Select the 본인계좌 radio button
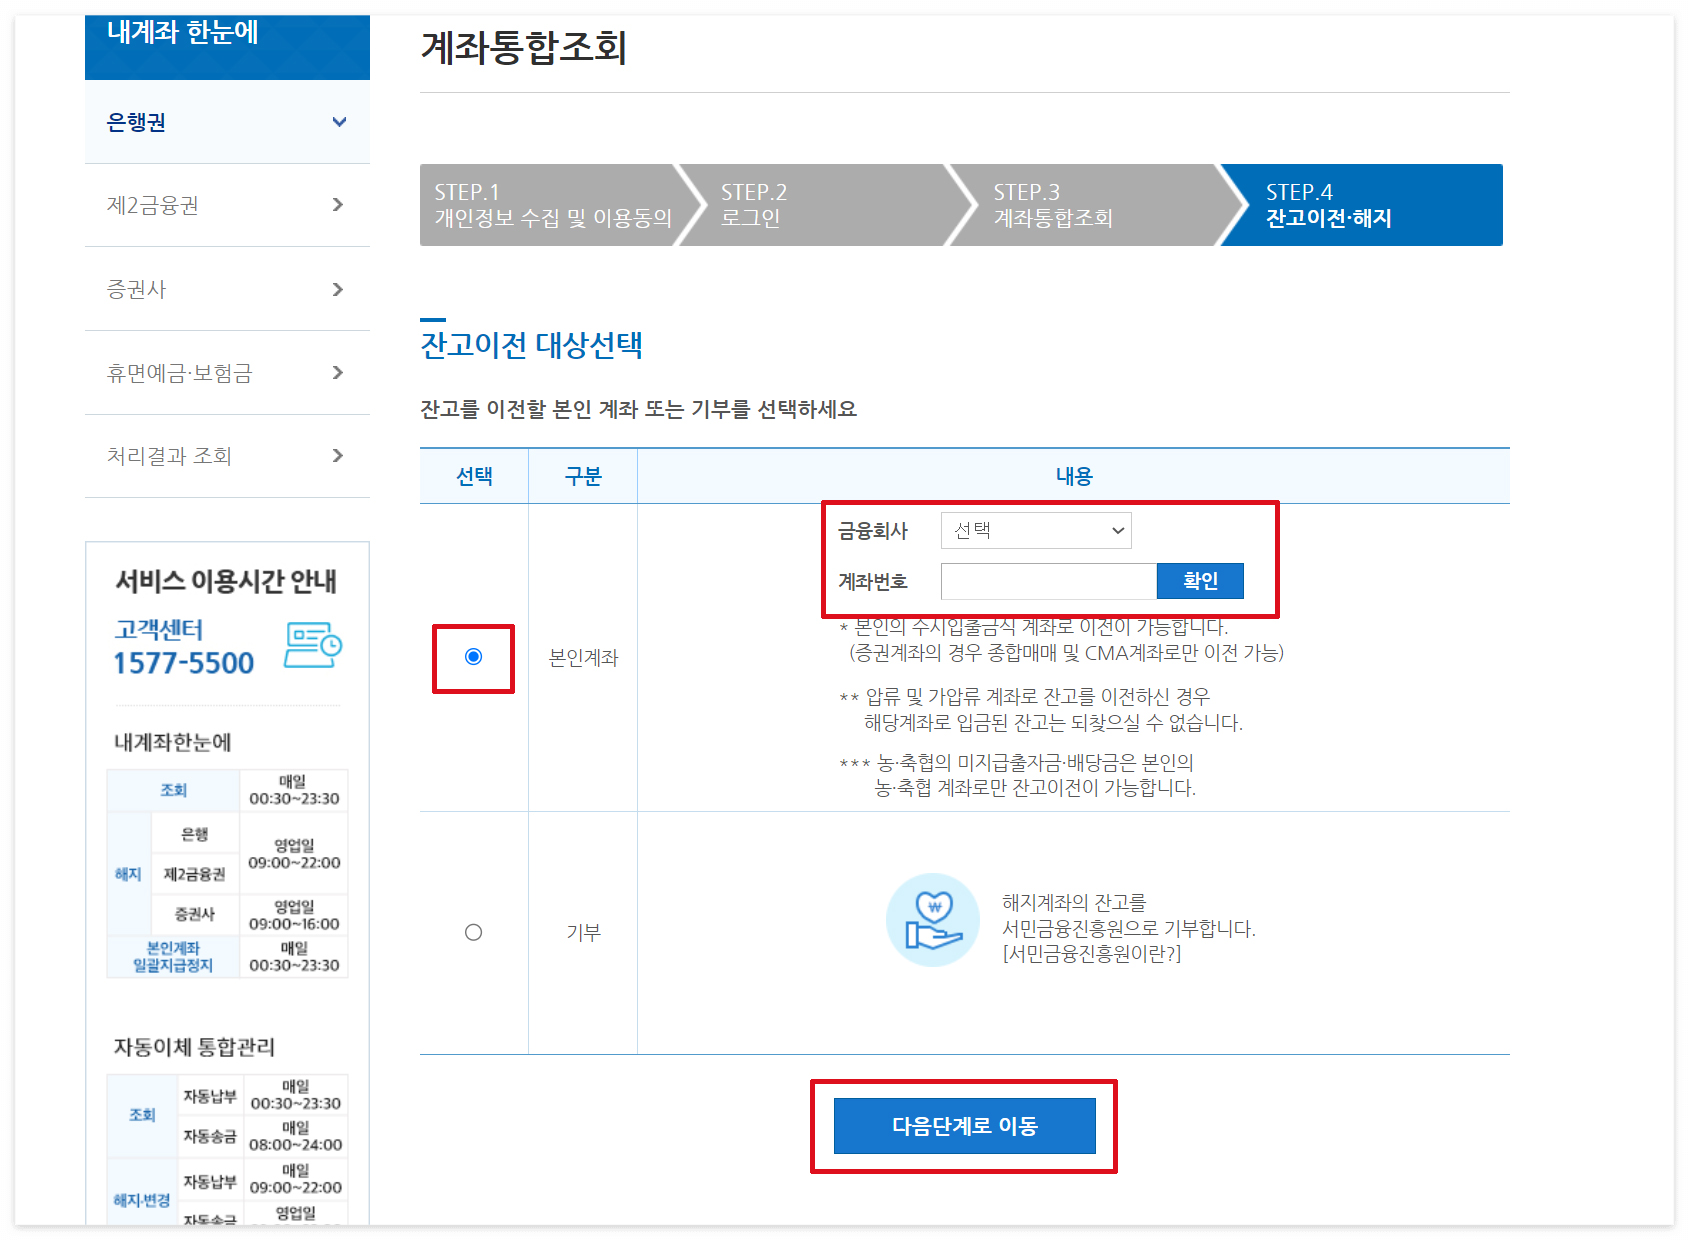 474,658
